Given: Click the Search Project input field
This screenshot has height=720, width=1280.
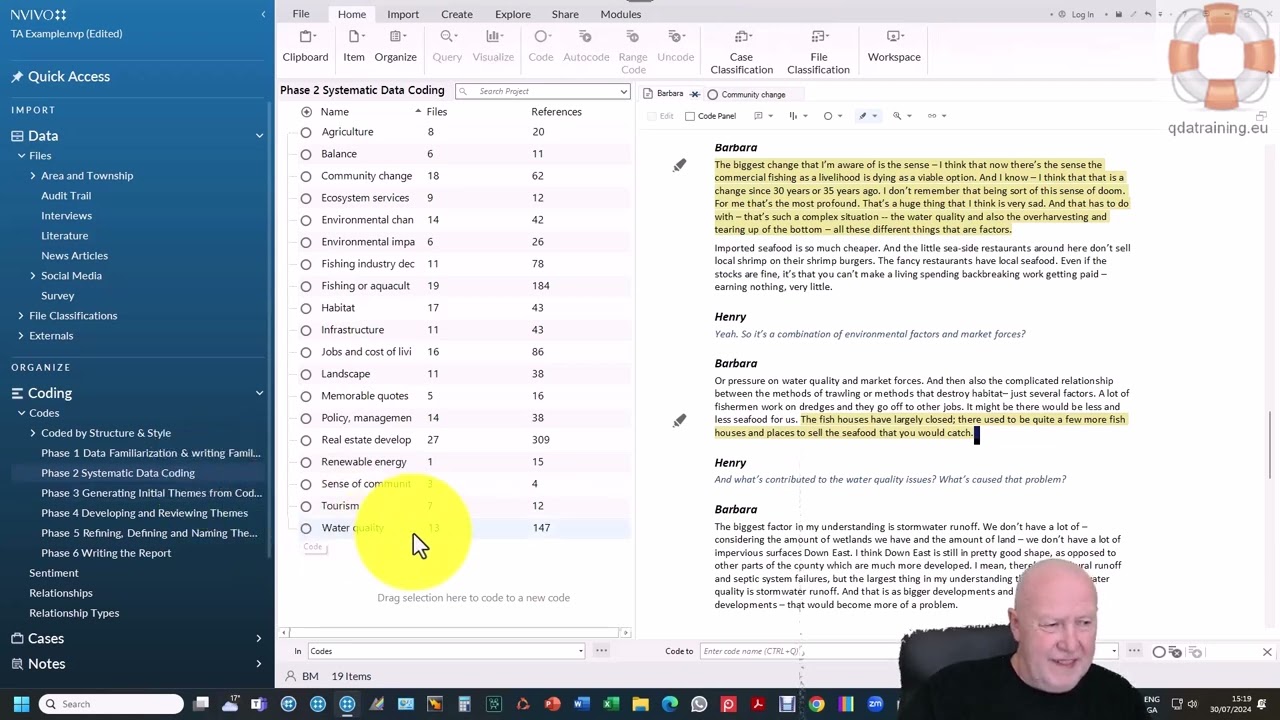Looking at the screenshot, I should point(542,91).
